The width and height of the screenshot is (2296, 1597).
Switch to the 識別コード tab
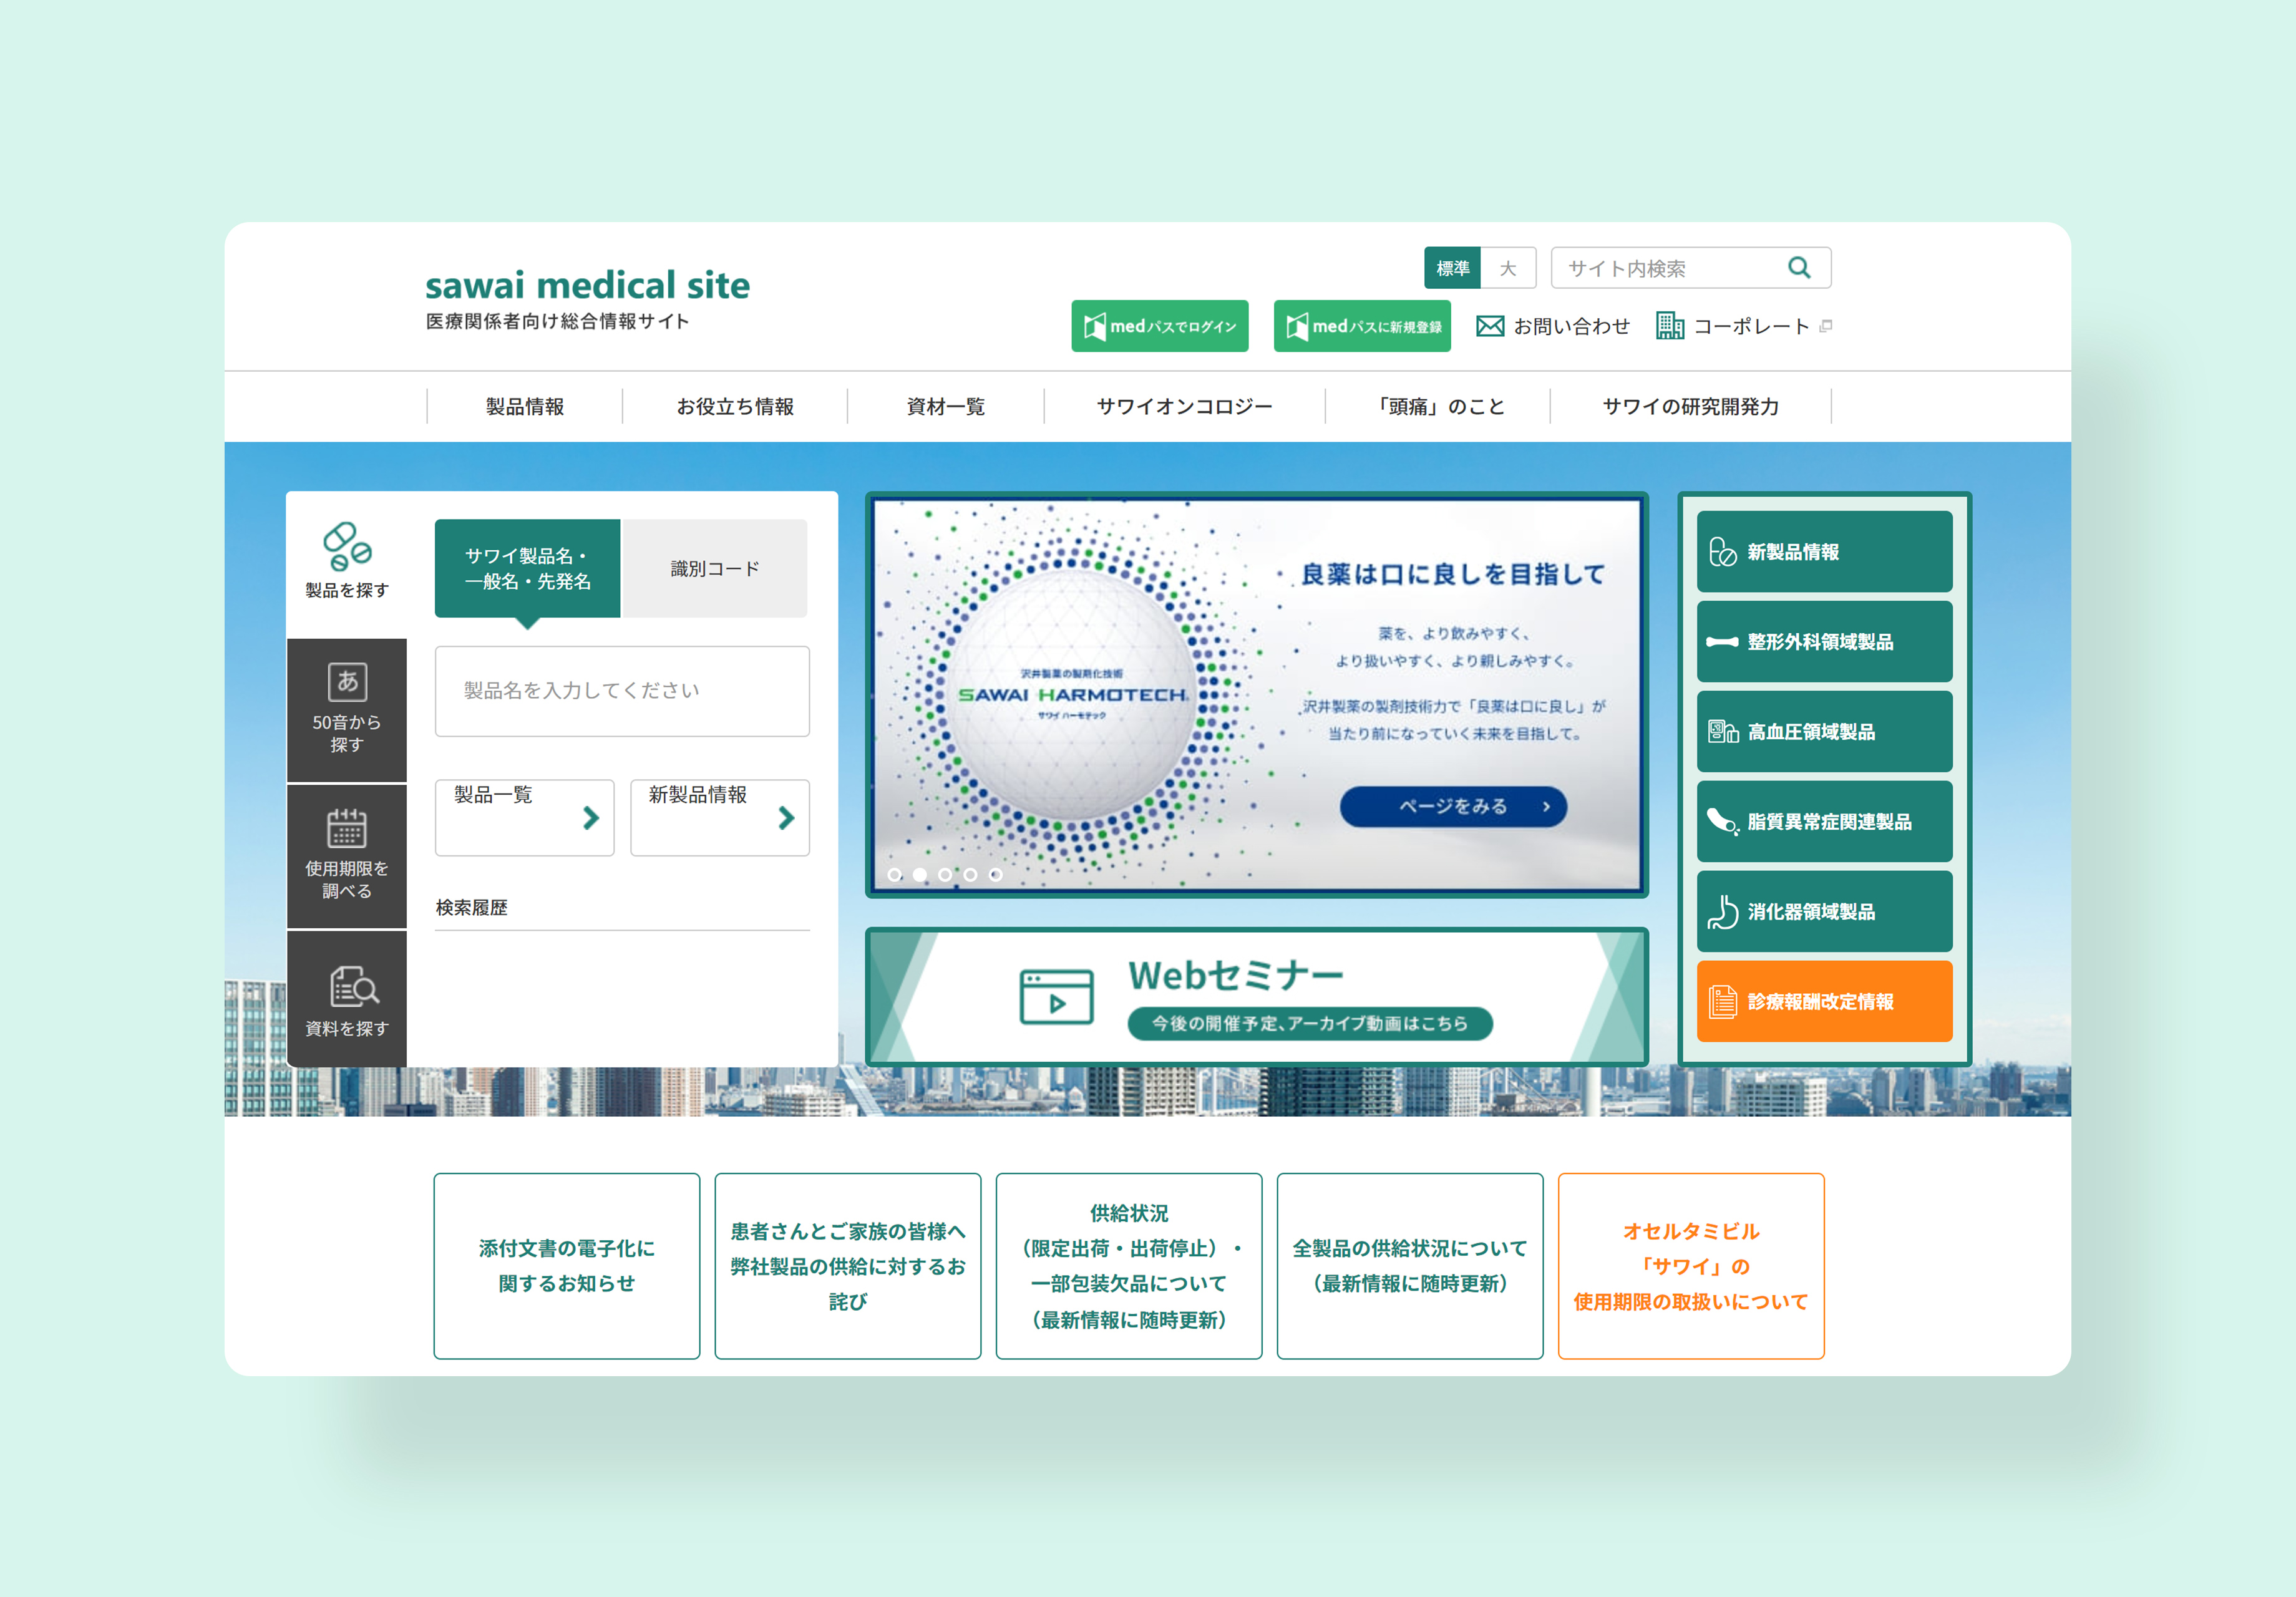pyautogui.click(x=714, y=568)
